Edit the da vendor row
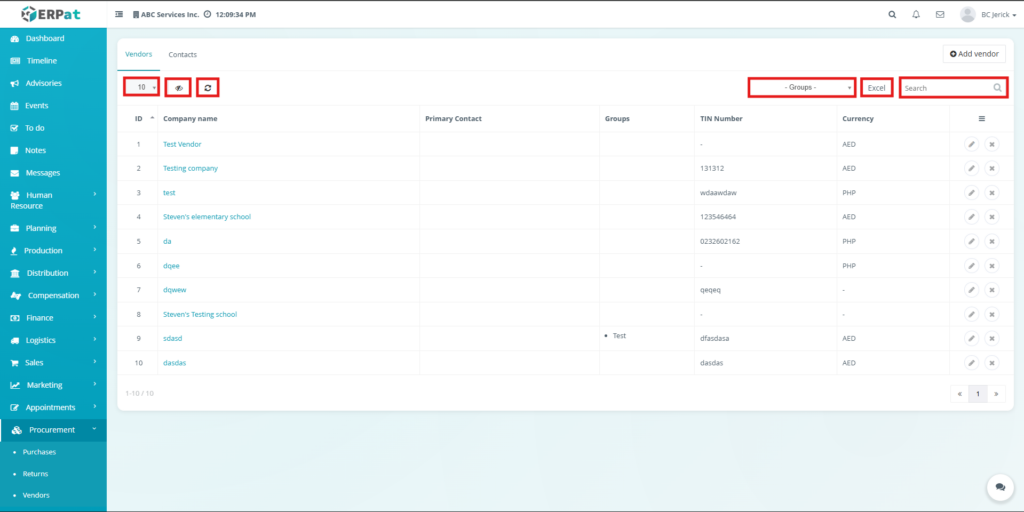Image resolution: width=1024 pixels, height=512 pixels. coord(972,242)
